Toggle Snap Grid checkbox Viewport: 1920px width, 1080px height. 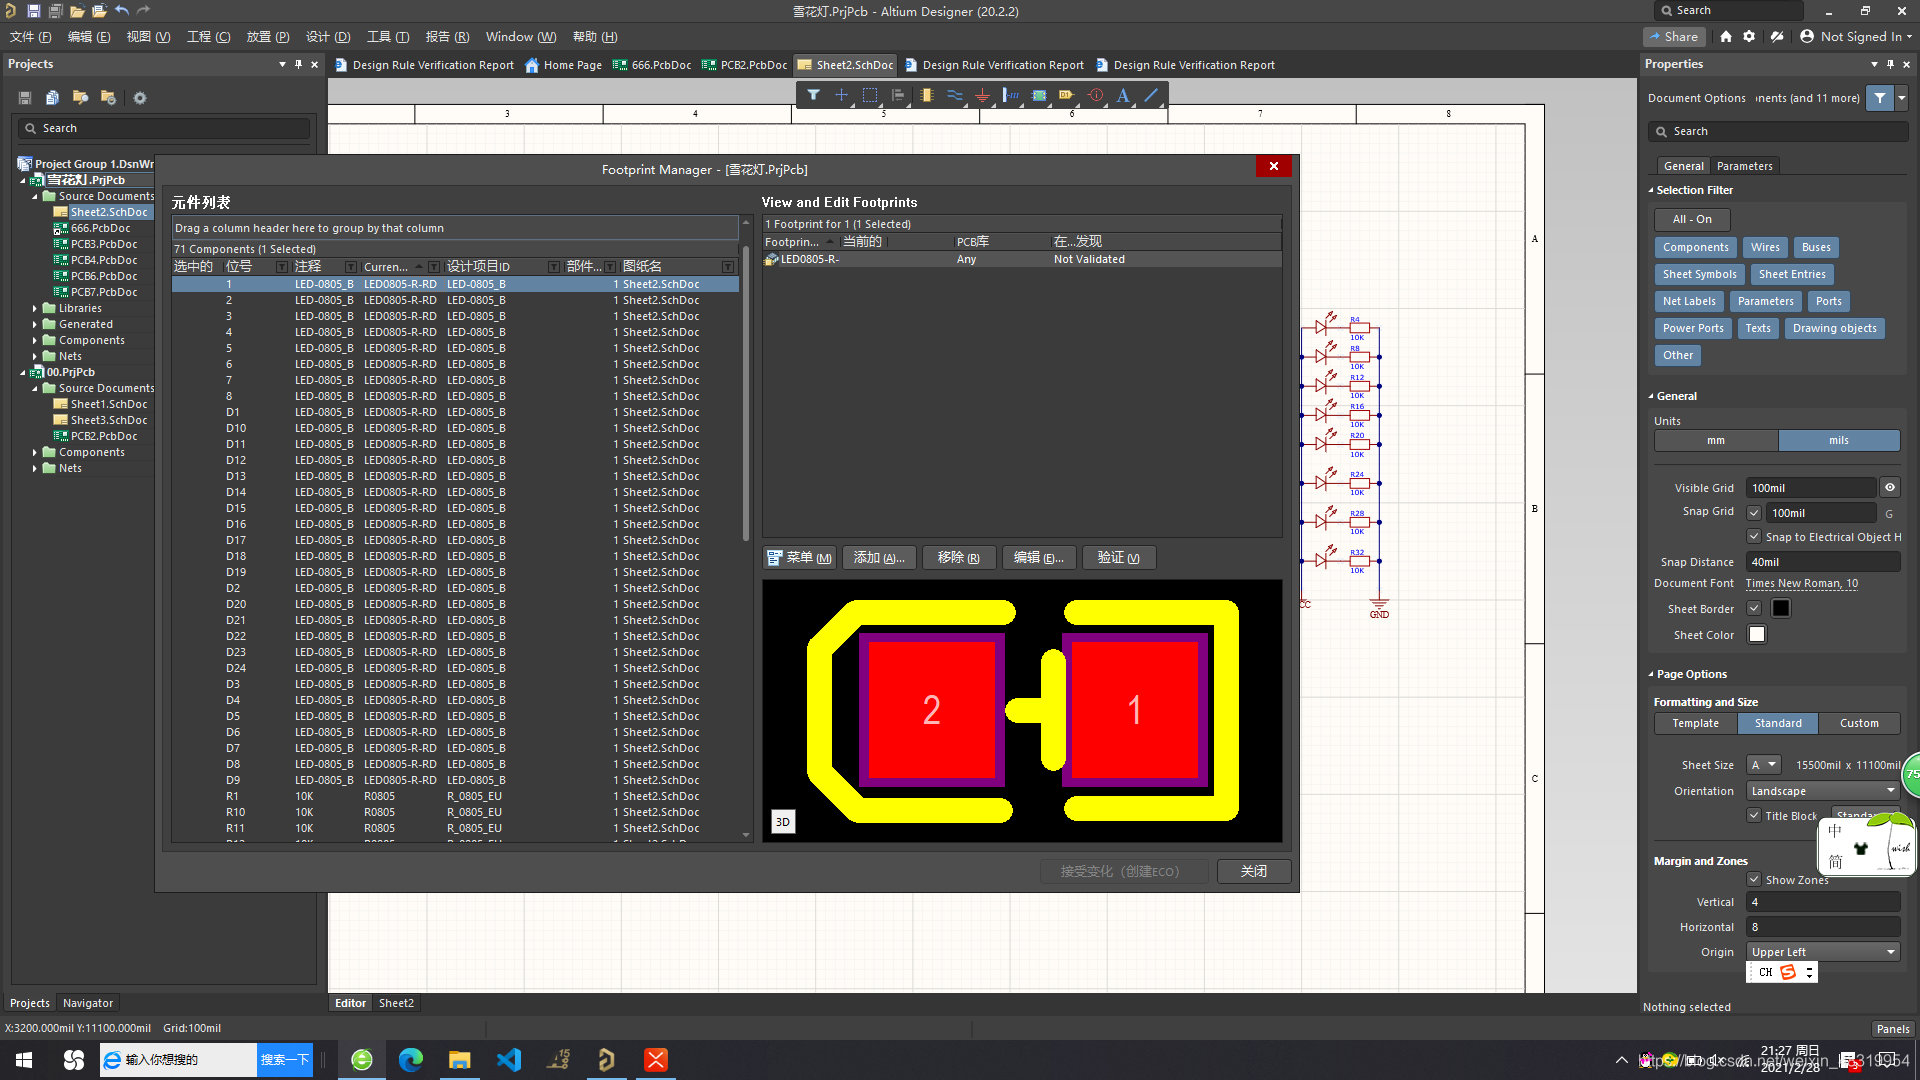pos(1754,513)
